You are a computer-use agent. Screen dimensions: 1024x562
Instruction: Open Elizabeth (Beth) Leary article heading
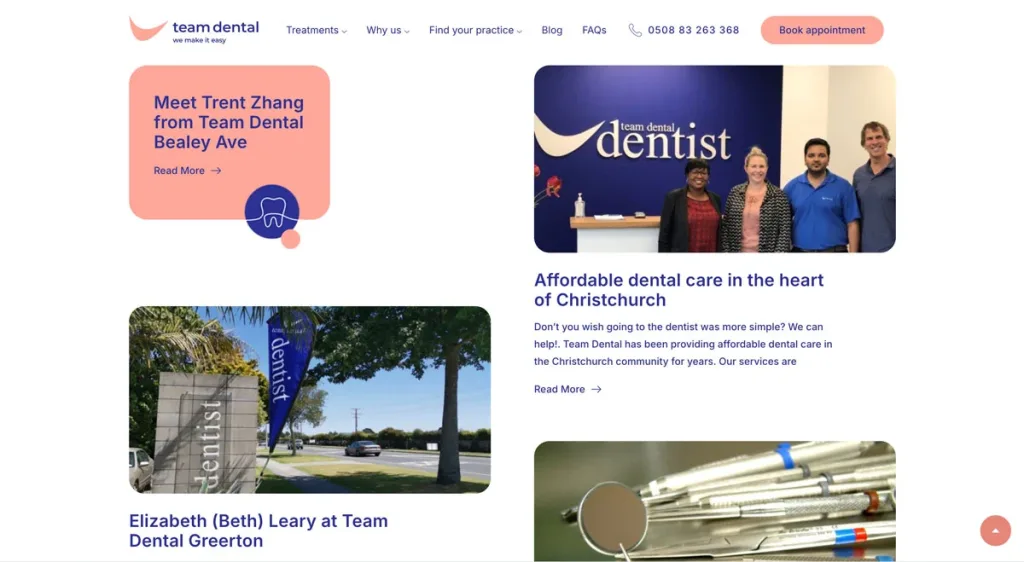[259, 531]
